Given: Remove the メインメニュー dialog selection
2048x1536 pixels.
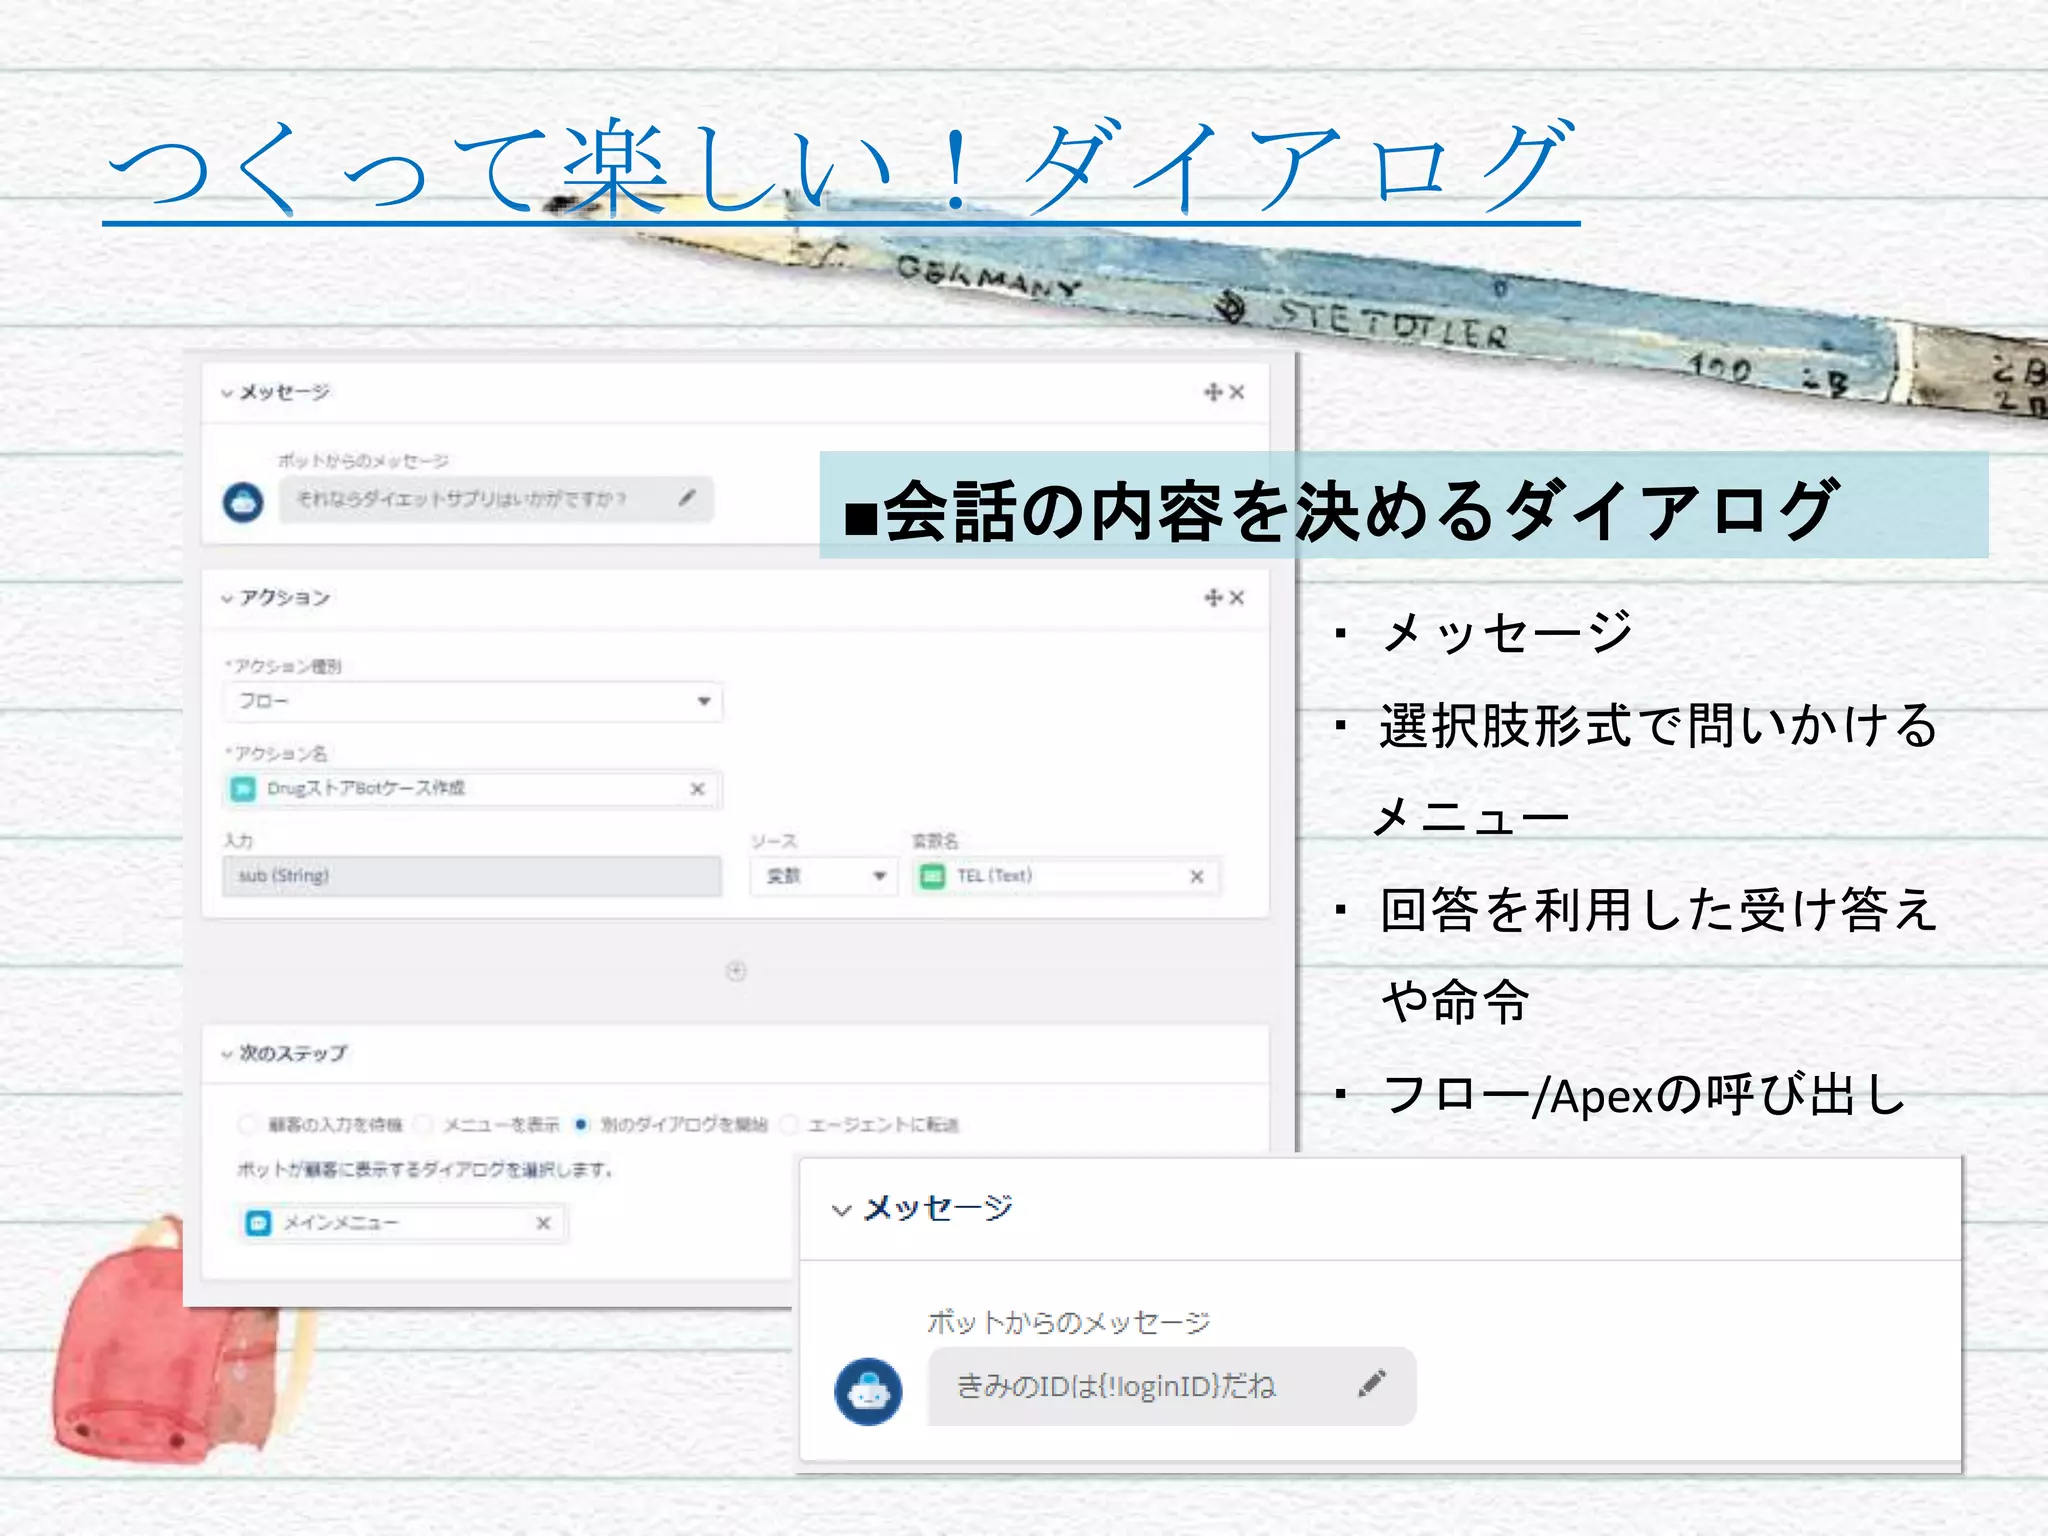Looking at the screenshot, I should coord(543,1223).
